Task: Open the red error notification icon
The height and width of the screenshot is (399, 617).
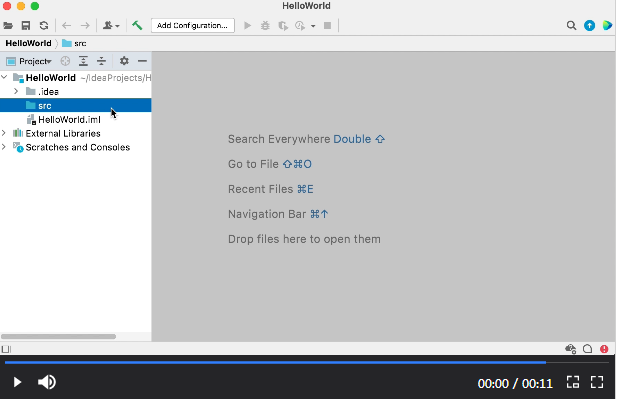Action: pyautogui.click(x=604, y=349)
